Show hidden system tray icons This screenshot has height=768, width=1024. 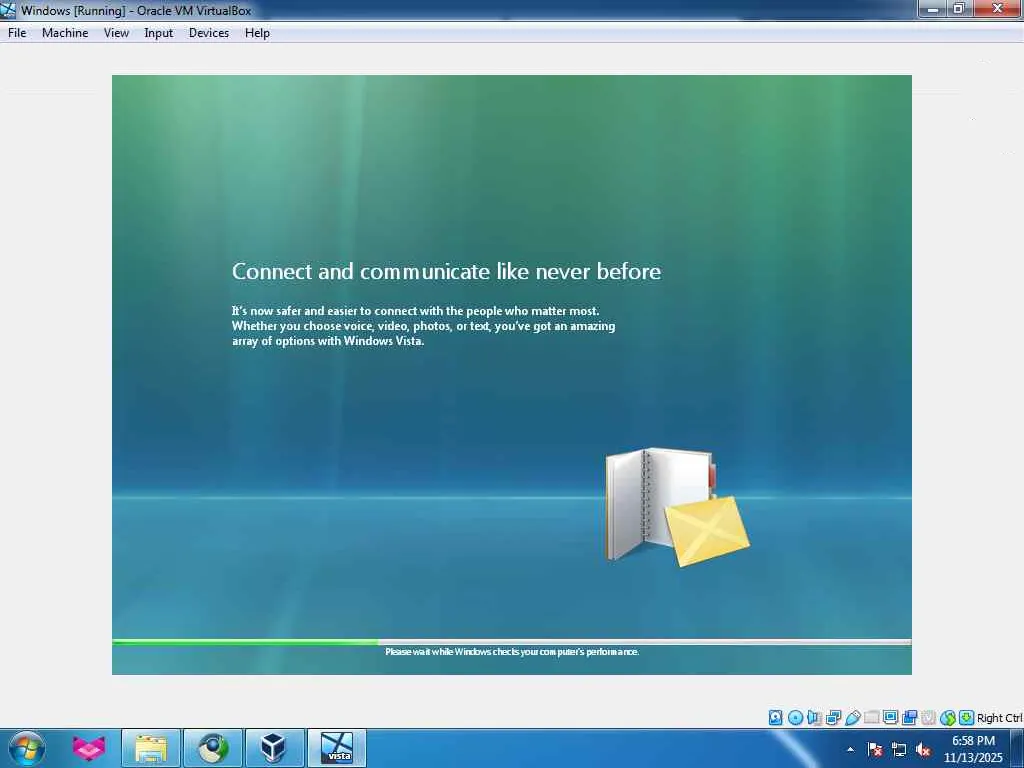pyautogui.click(x=850, y=749)
